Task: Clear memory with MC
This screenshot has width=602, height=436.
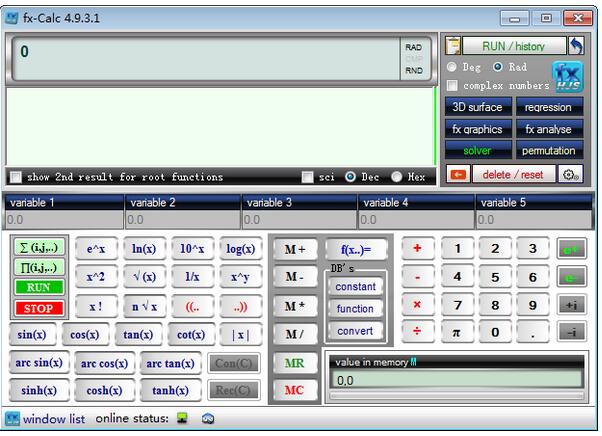Action: tap(295, 390)
